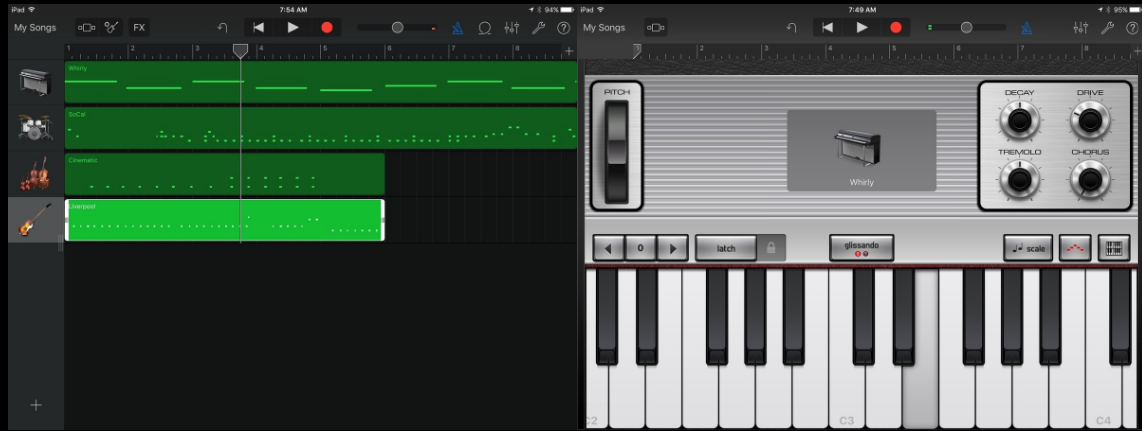Add a song section with the plus button
Image resolution: width=1142 pixels, height=431 pixels.
coord(569,51)
